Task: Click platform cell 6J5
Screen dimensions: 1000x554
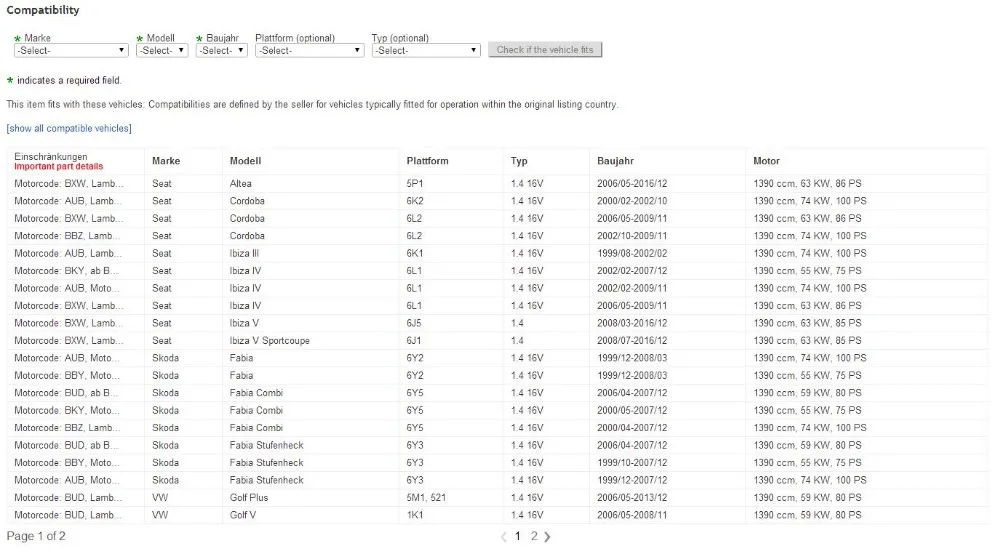Action: coord(414,323)
